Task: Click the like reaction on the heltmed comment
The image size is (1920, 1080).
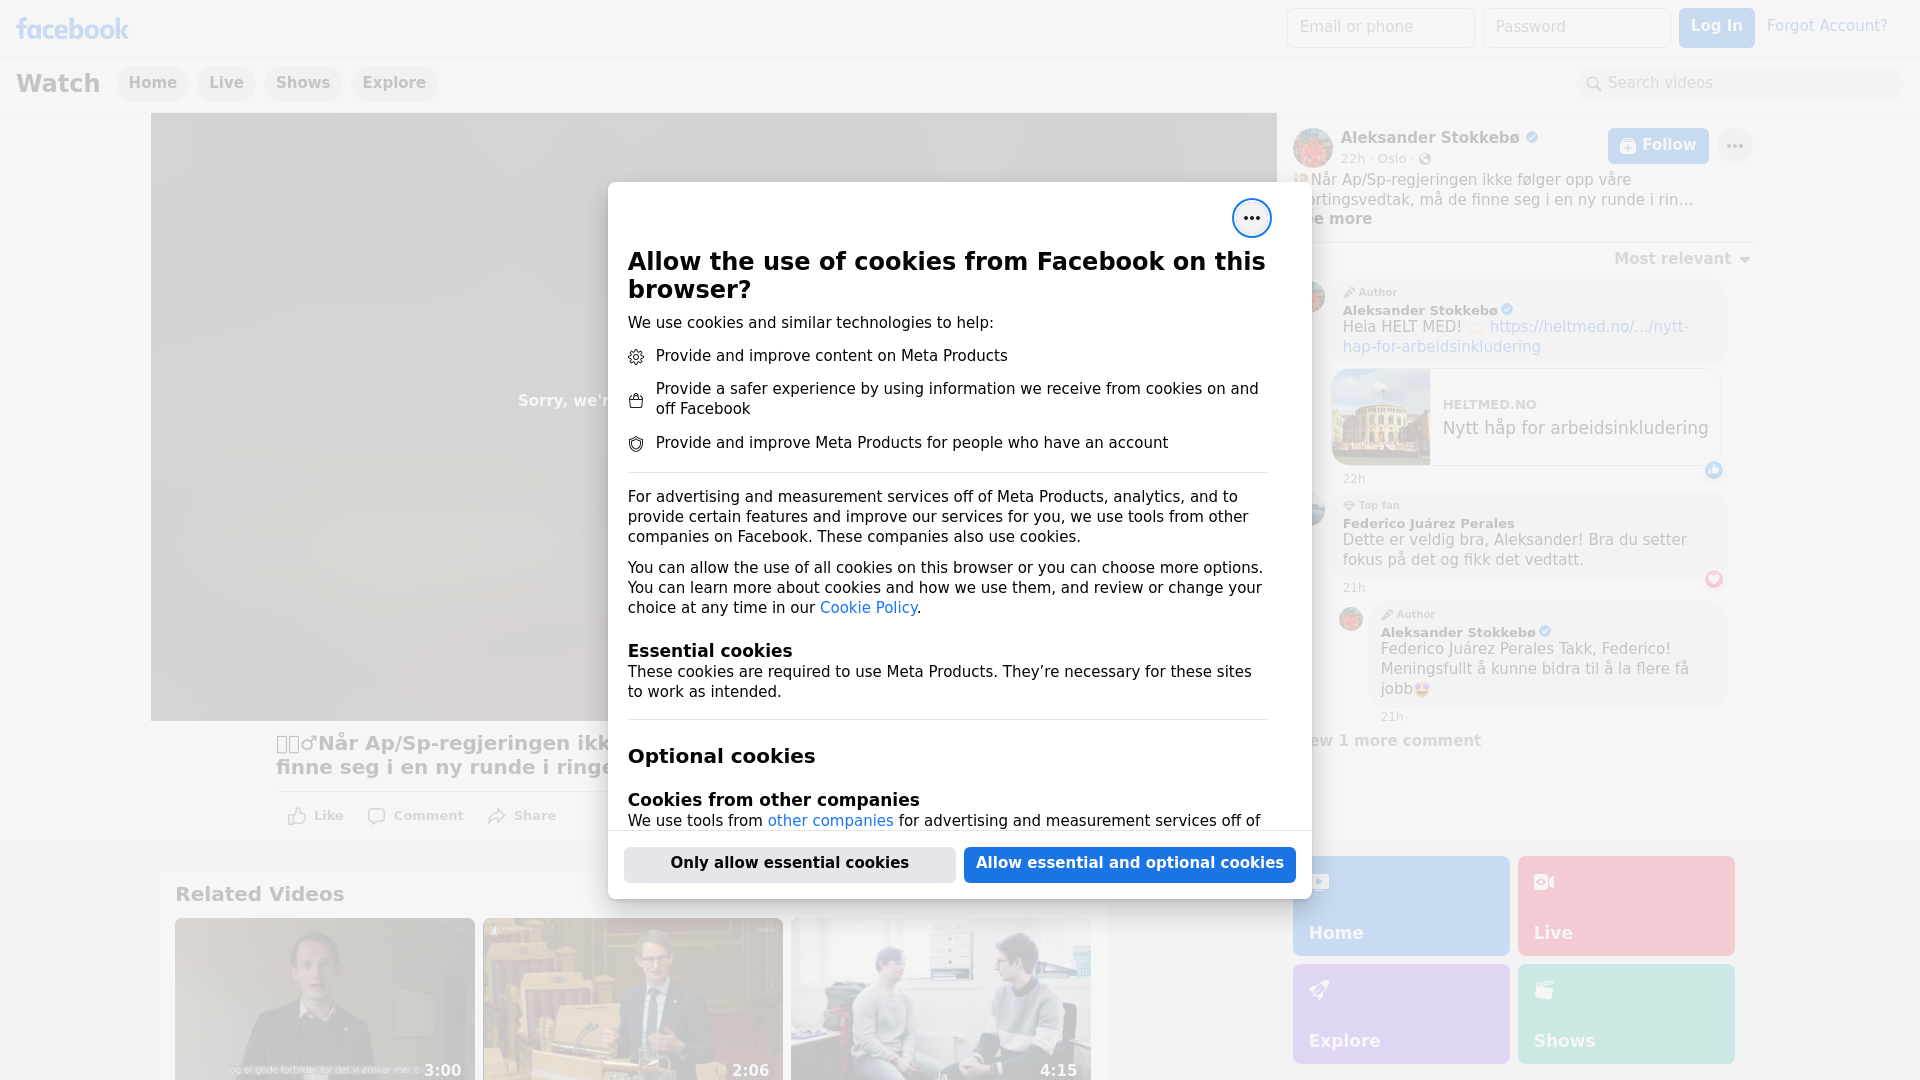Action: [x=1714, y=470]
